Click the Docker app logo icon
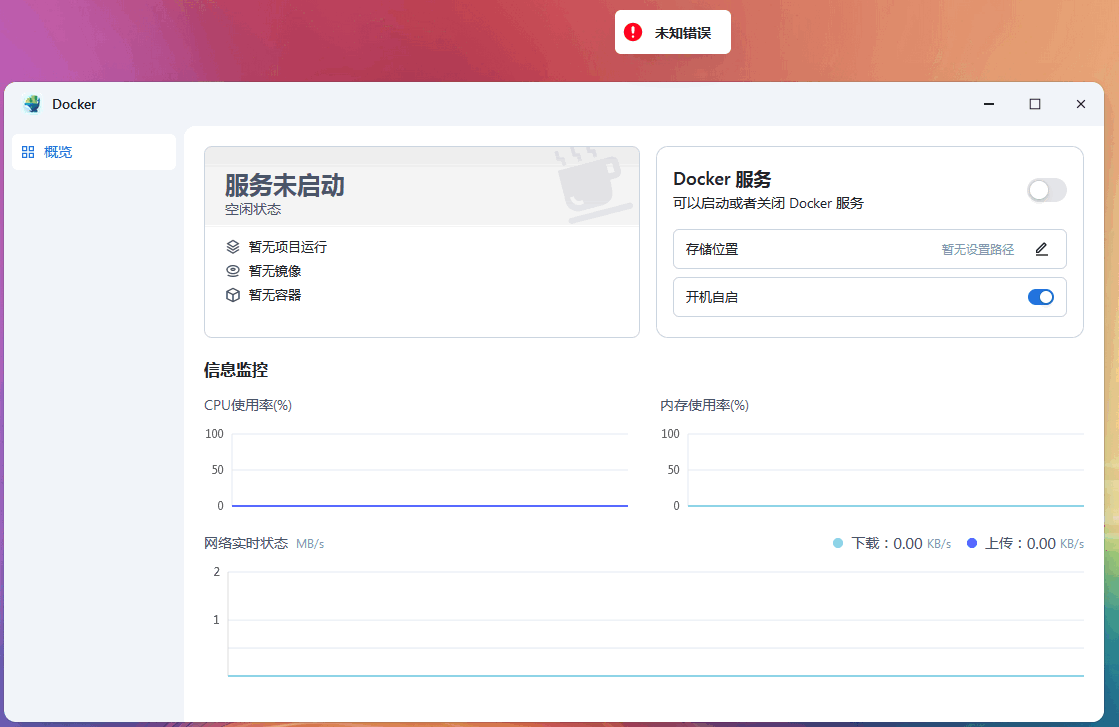This screenshot has width=1119, height=727. coord(32,104)
